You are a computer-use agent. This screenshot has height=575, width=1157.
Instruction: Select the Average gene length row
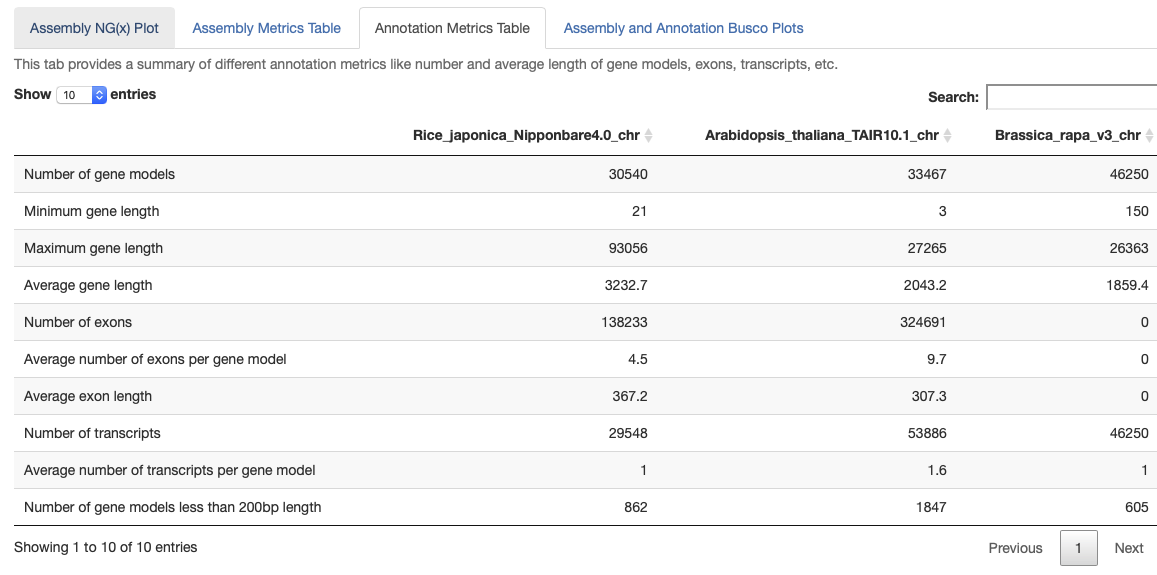pos(88,285)
